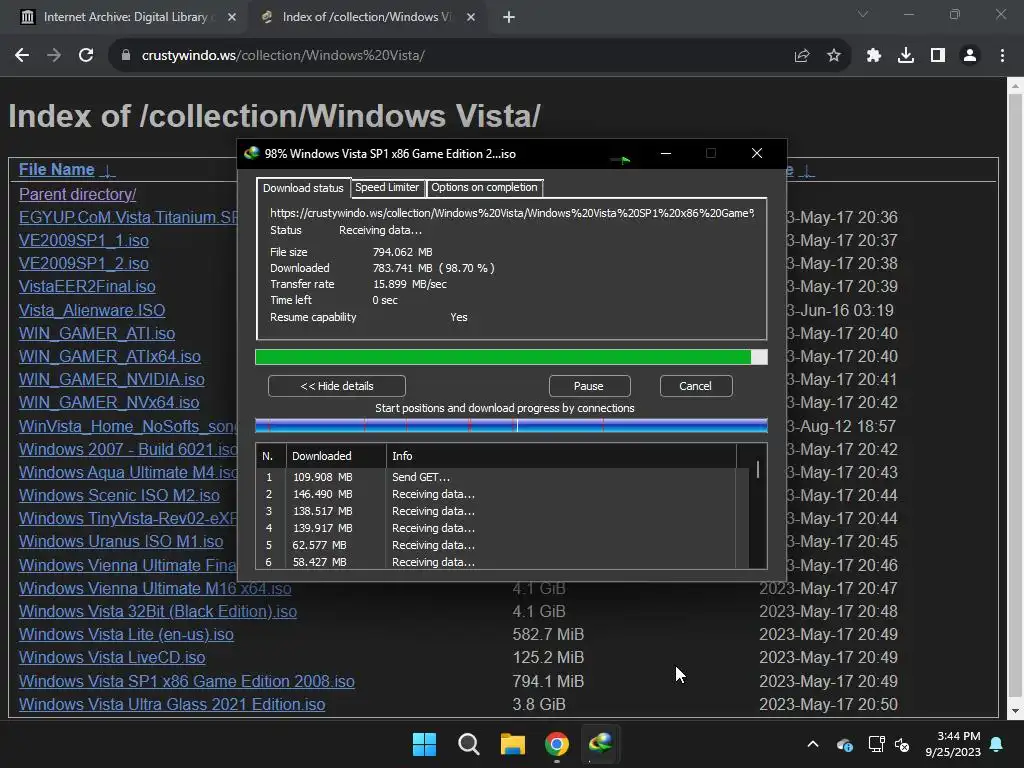1024x768 pixels.
Task: Click the Hide details button
Action: [337, 386]
